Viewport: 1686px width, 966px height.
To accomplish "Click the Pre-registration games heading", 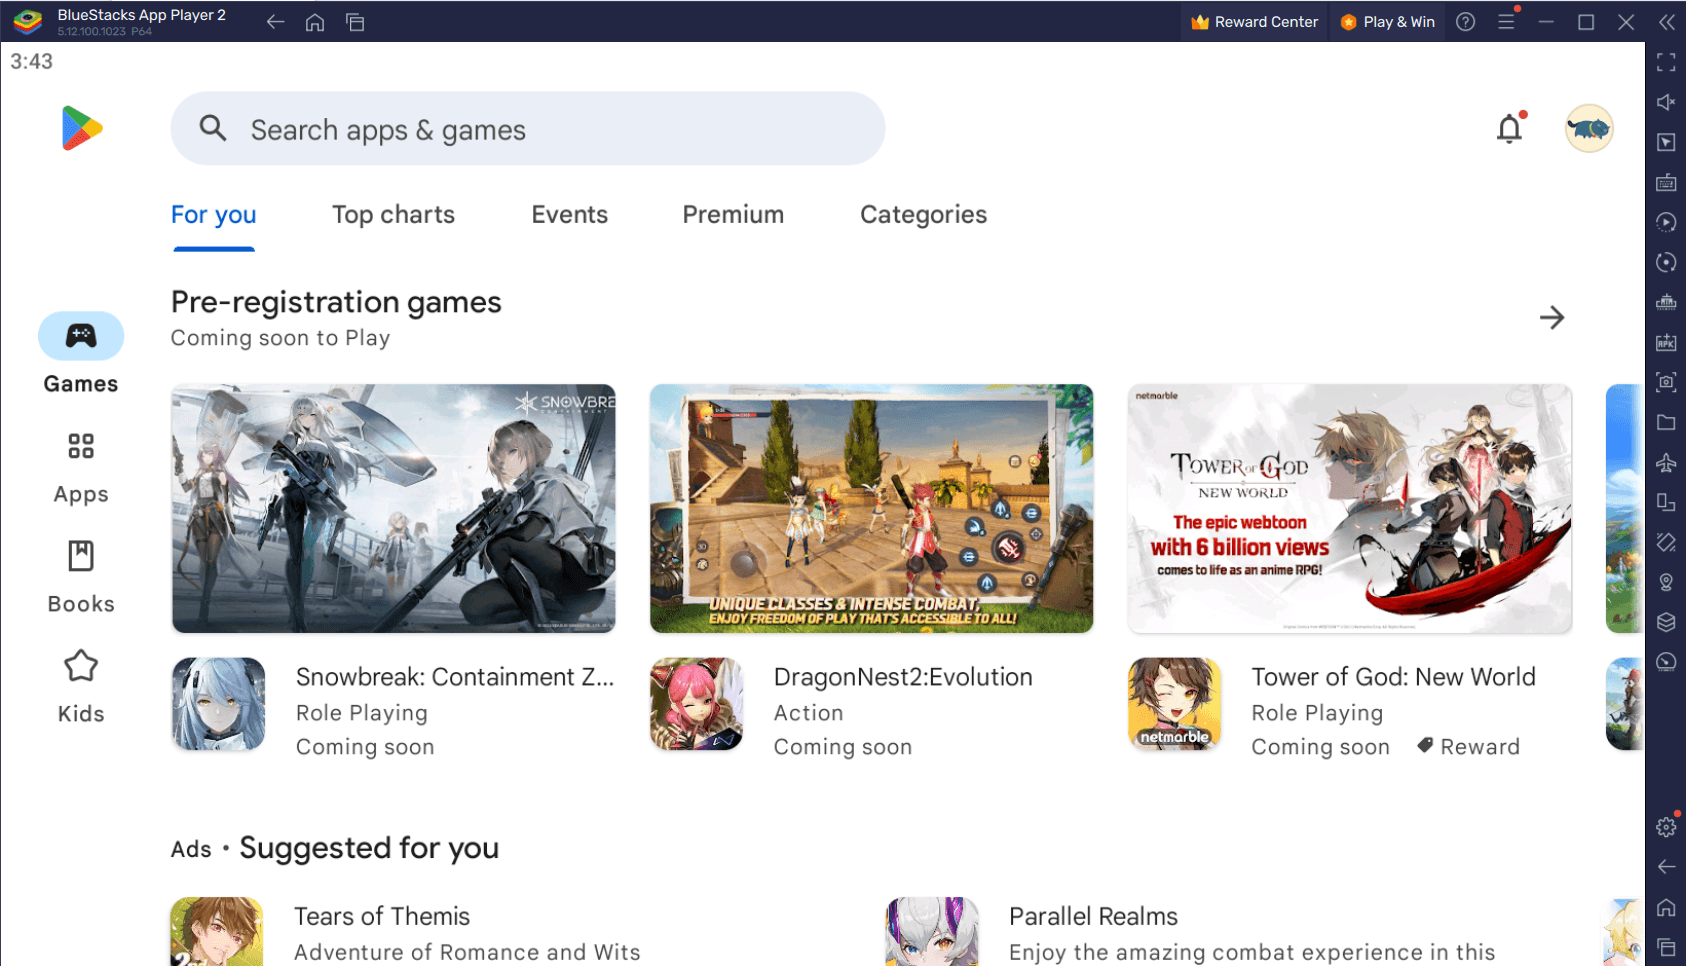I will (336, 302).
